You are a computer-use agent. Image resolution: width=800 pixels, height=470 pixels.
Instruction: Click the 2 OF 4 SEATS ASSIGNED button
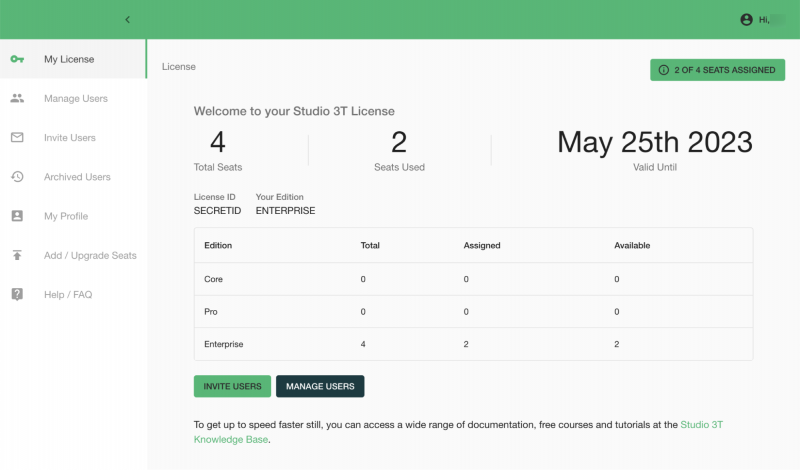[717, 70]
